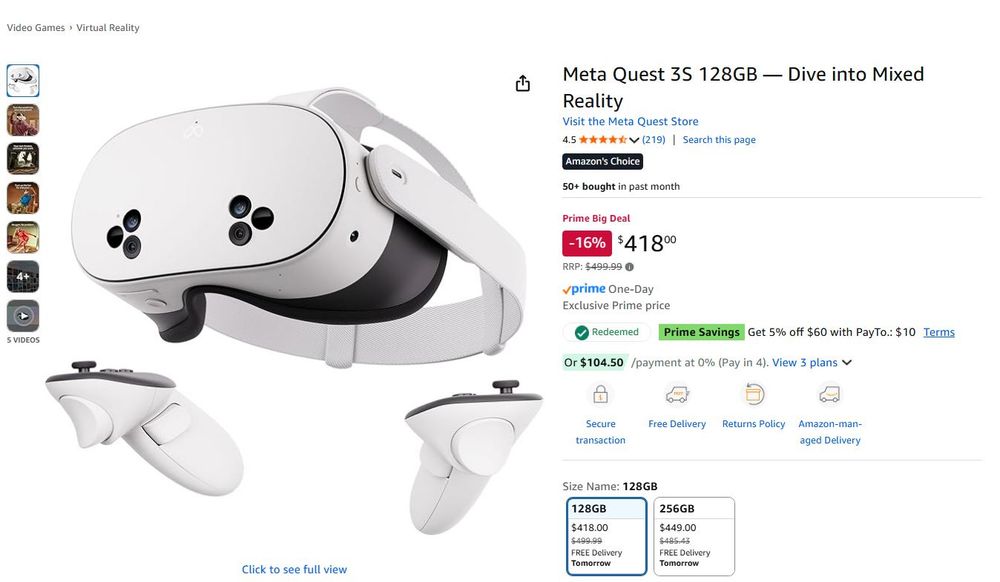Select the 128GB size option
The height and width of the screenshot is (582, 1000).
pyautogui.click(x=607, y=537)
